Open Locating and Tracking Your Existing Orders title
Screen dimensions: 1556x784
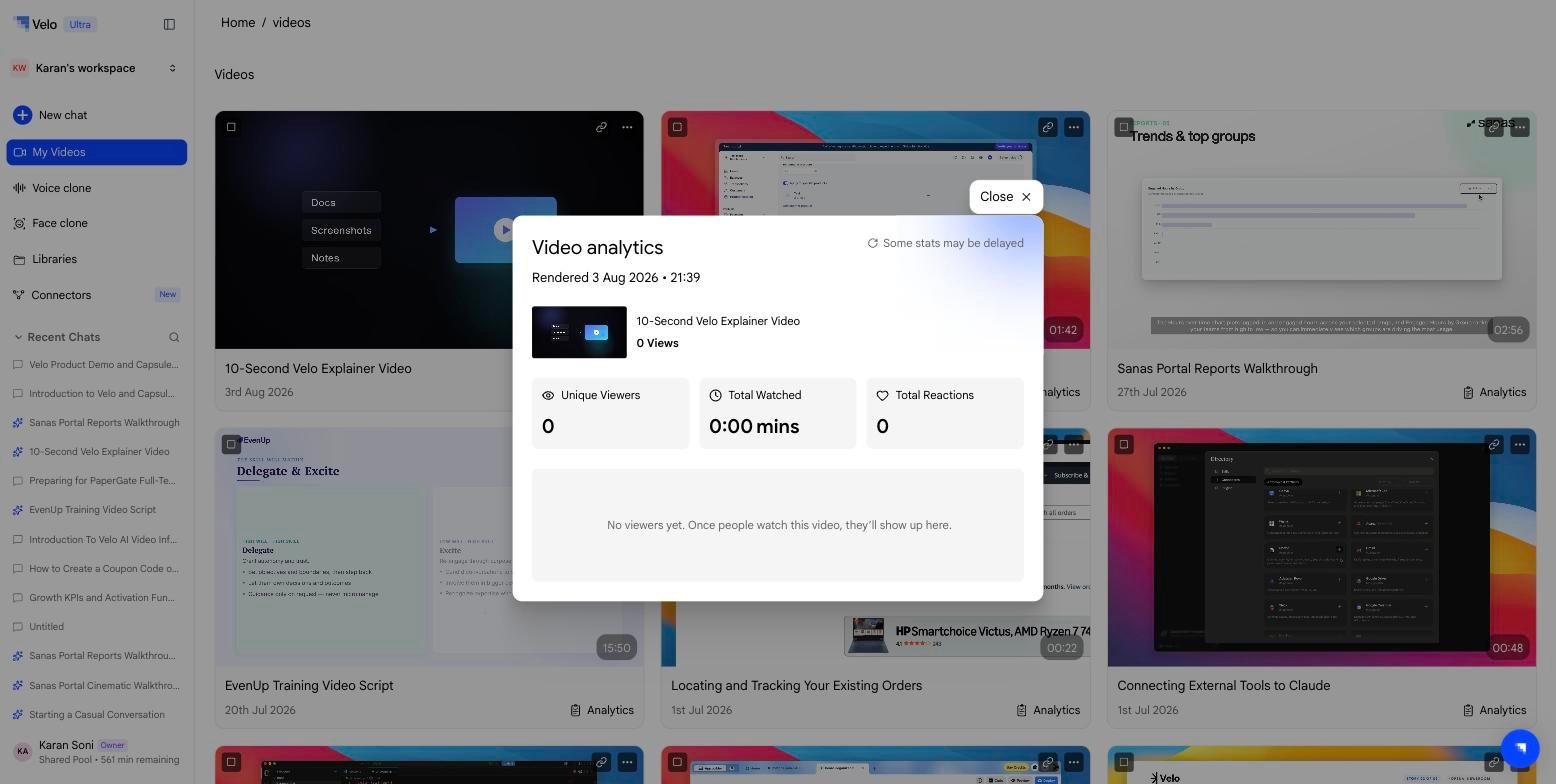point(796,686)
